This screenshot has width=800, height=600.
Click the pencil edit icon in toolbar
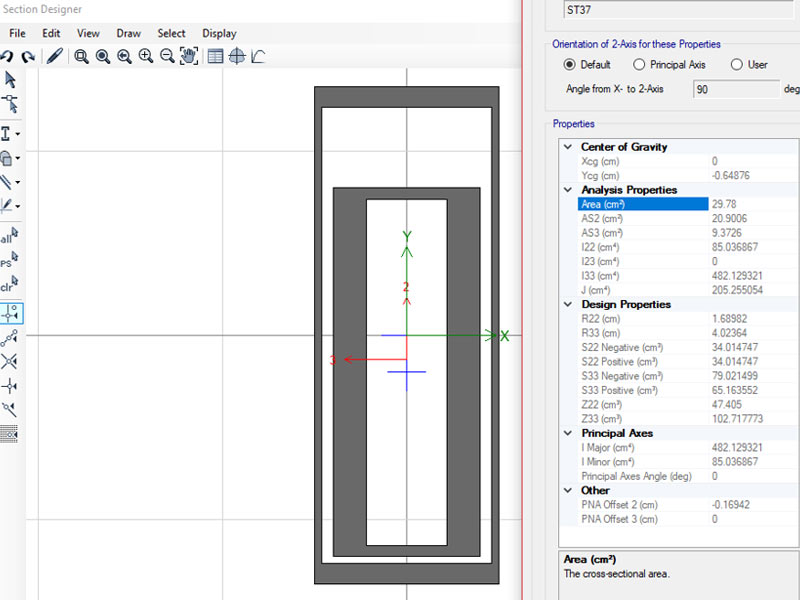pos(55,56)
